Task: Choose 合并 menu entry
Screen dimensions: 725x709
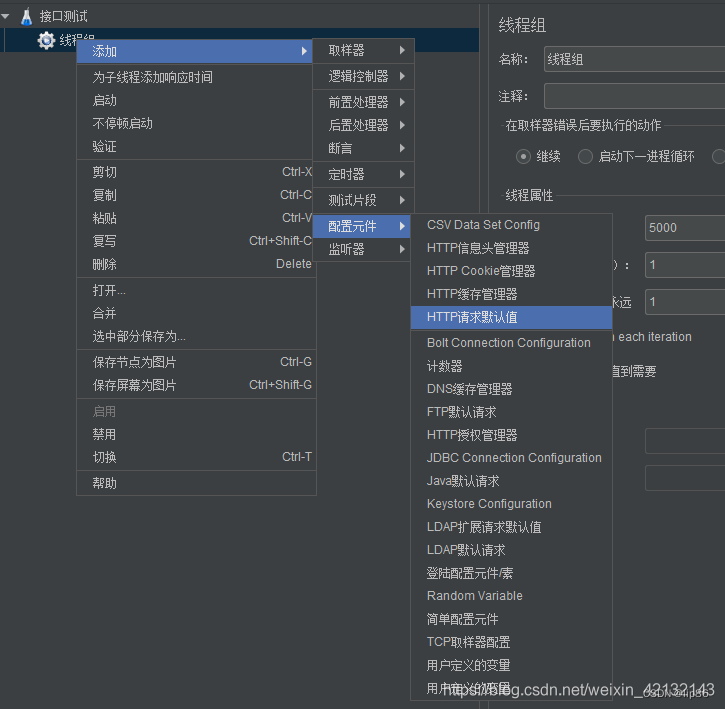Action: point(197,314)
